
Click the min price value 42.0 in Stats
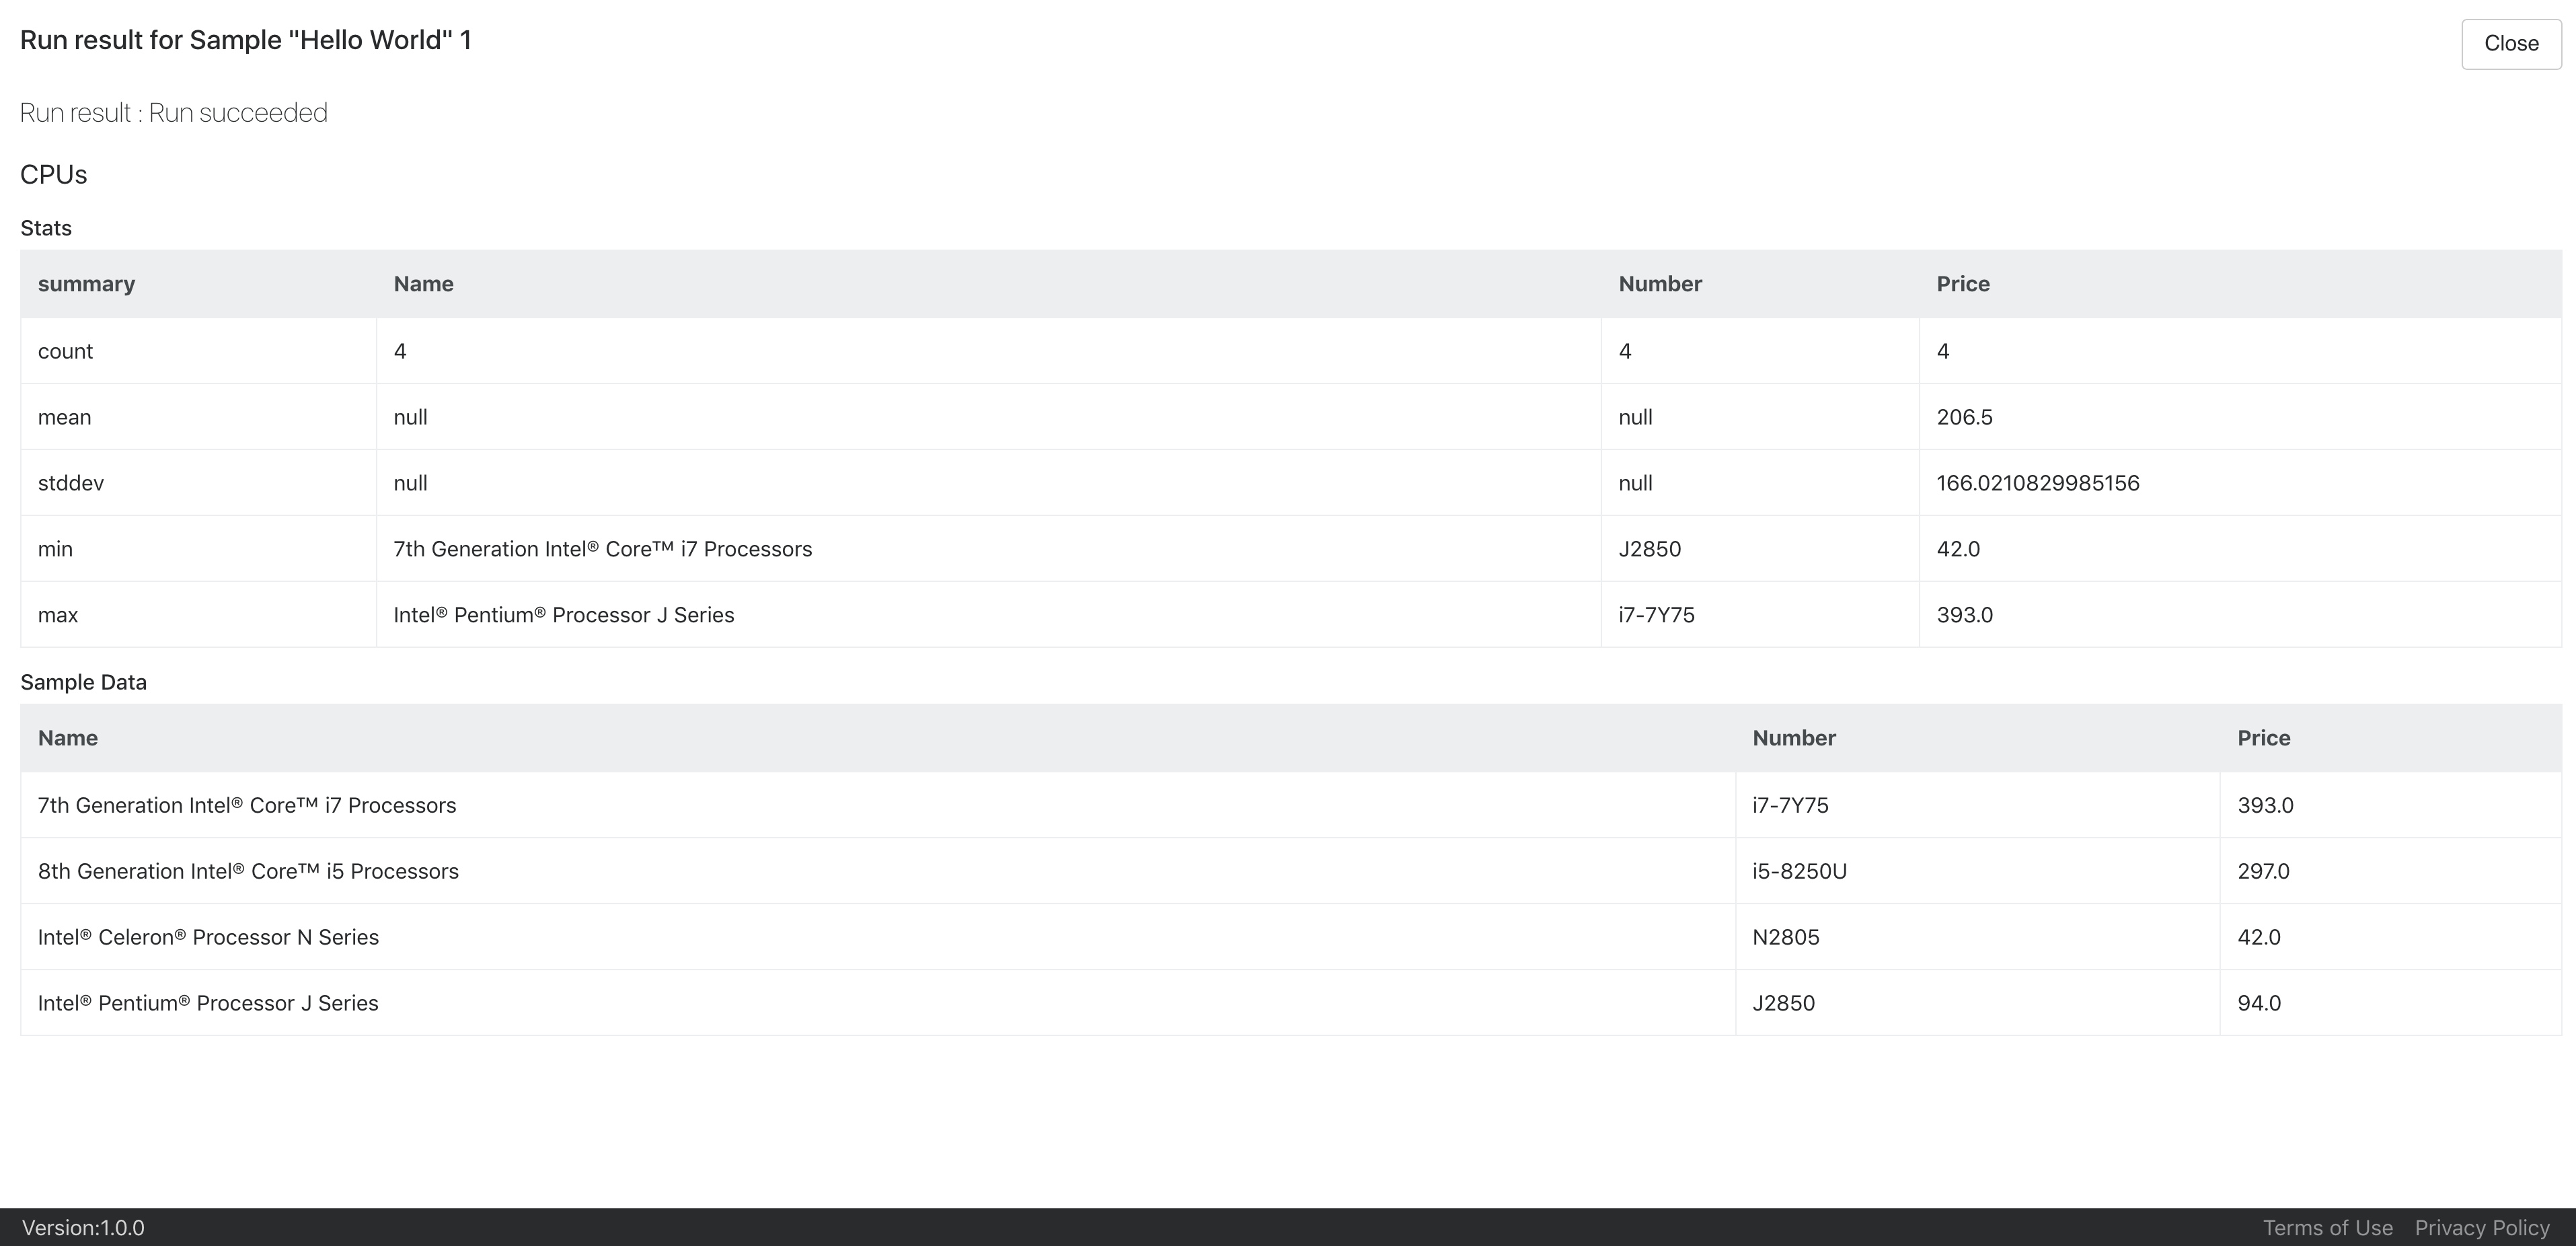1958,549
